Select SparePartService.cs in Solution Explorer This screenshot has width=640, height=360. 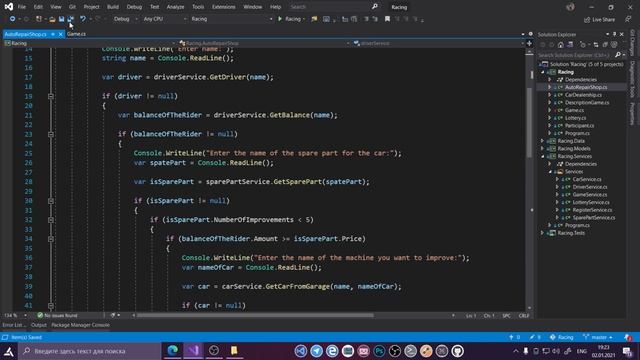[x=594, y=218]
